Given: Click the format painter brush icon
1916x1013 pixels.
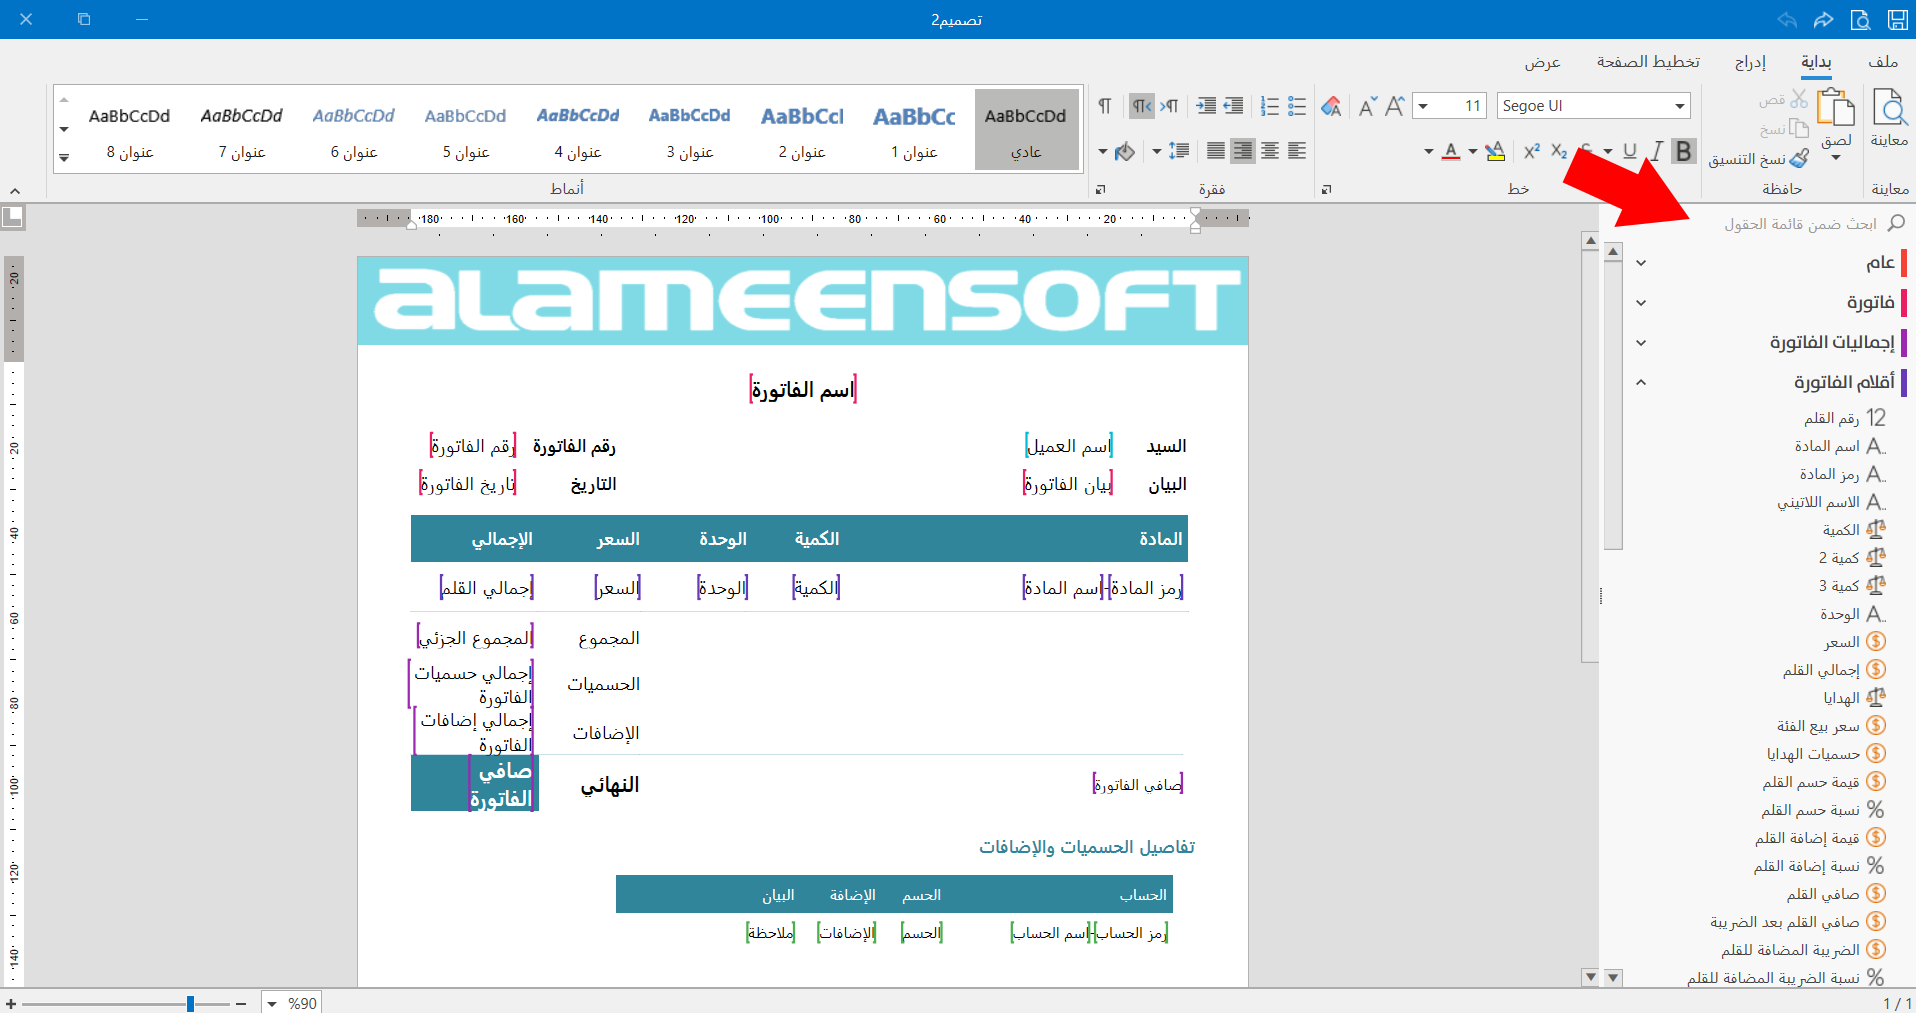Looking at the screenshot, I should click(x=1800, y=158).
